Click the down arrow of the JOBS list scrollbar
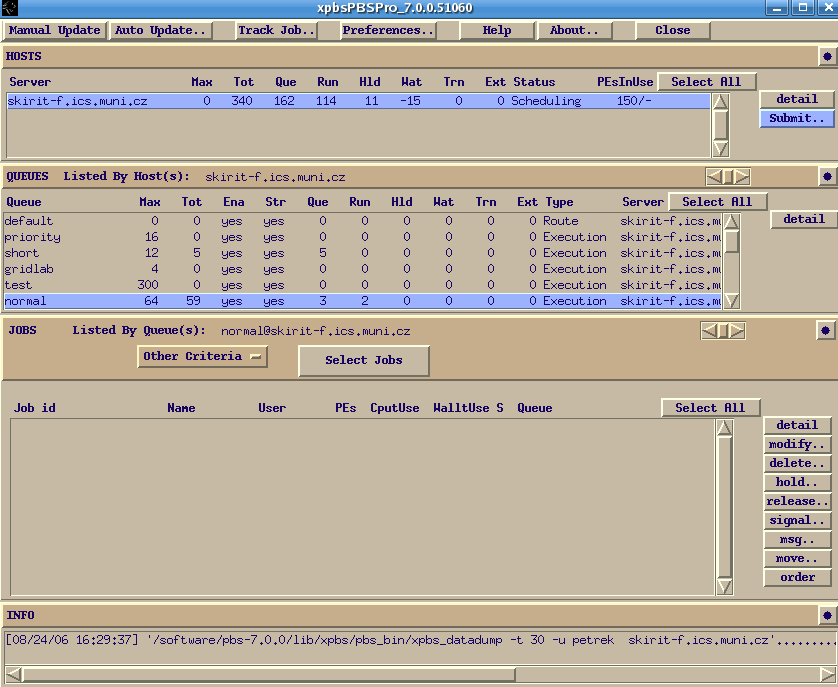Screen dimensions: 838x687 pos(724,586)
